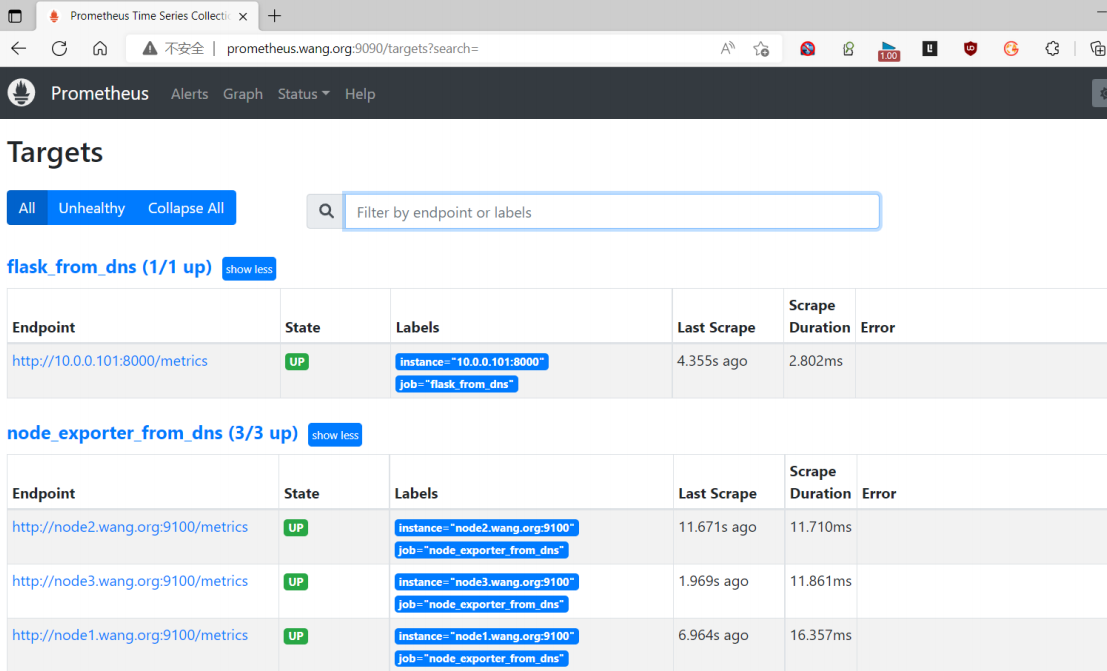Image resolution: width=1107 pixels, height=671 pixels.
Task: Click the red shield uBlock extension icon
Action: click(x=971, y=49)
